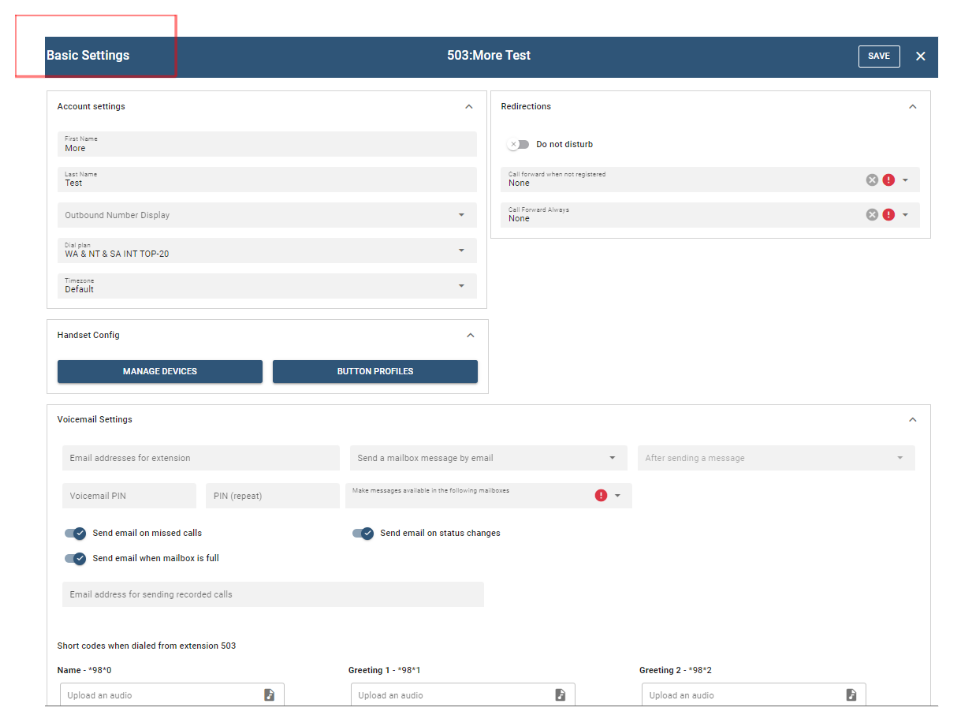Click the Manage Devices button
The height and width of the screenshot is (720, 960).
[x=160, y=372]
